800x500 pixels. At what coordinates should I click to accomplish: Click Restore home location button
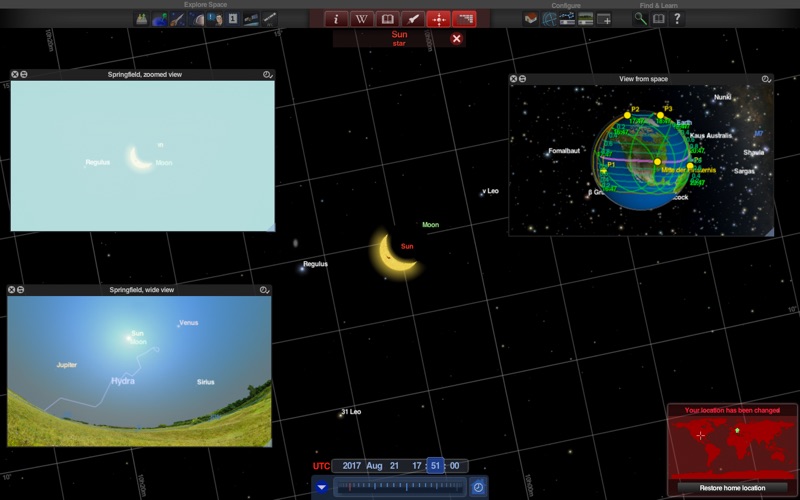coord(732,488)
